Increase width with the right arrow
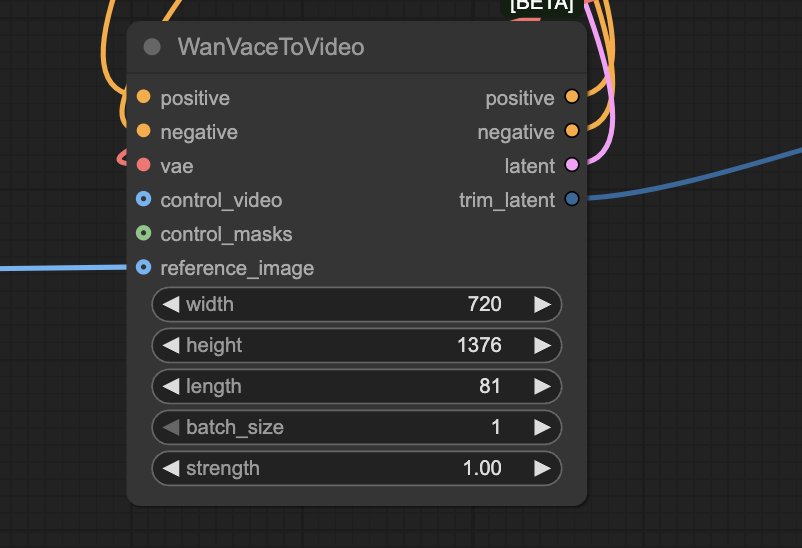The width and height of the screenshot is (802, 548). (x=542, y=304)
